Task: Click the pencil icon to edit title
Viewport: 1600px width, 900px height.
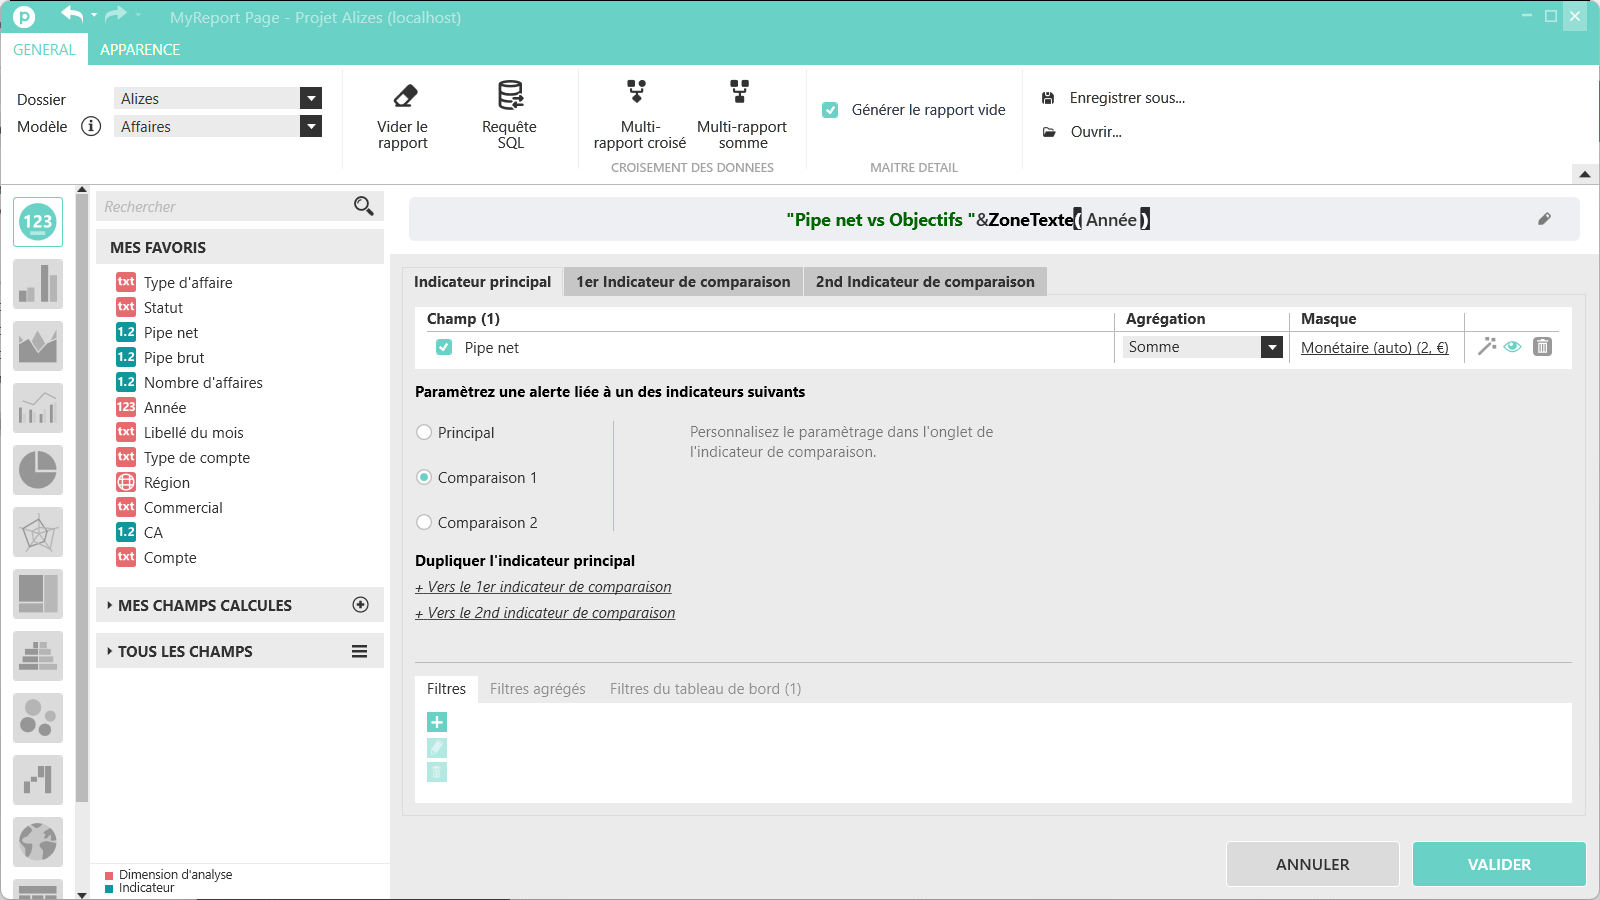Action: coord(1544,219)
